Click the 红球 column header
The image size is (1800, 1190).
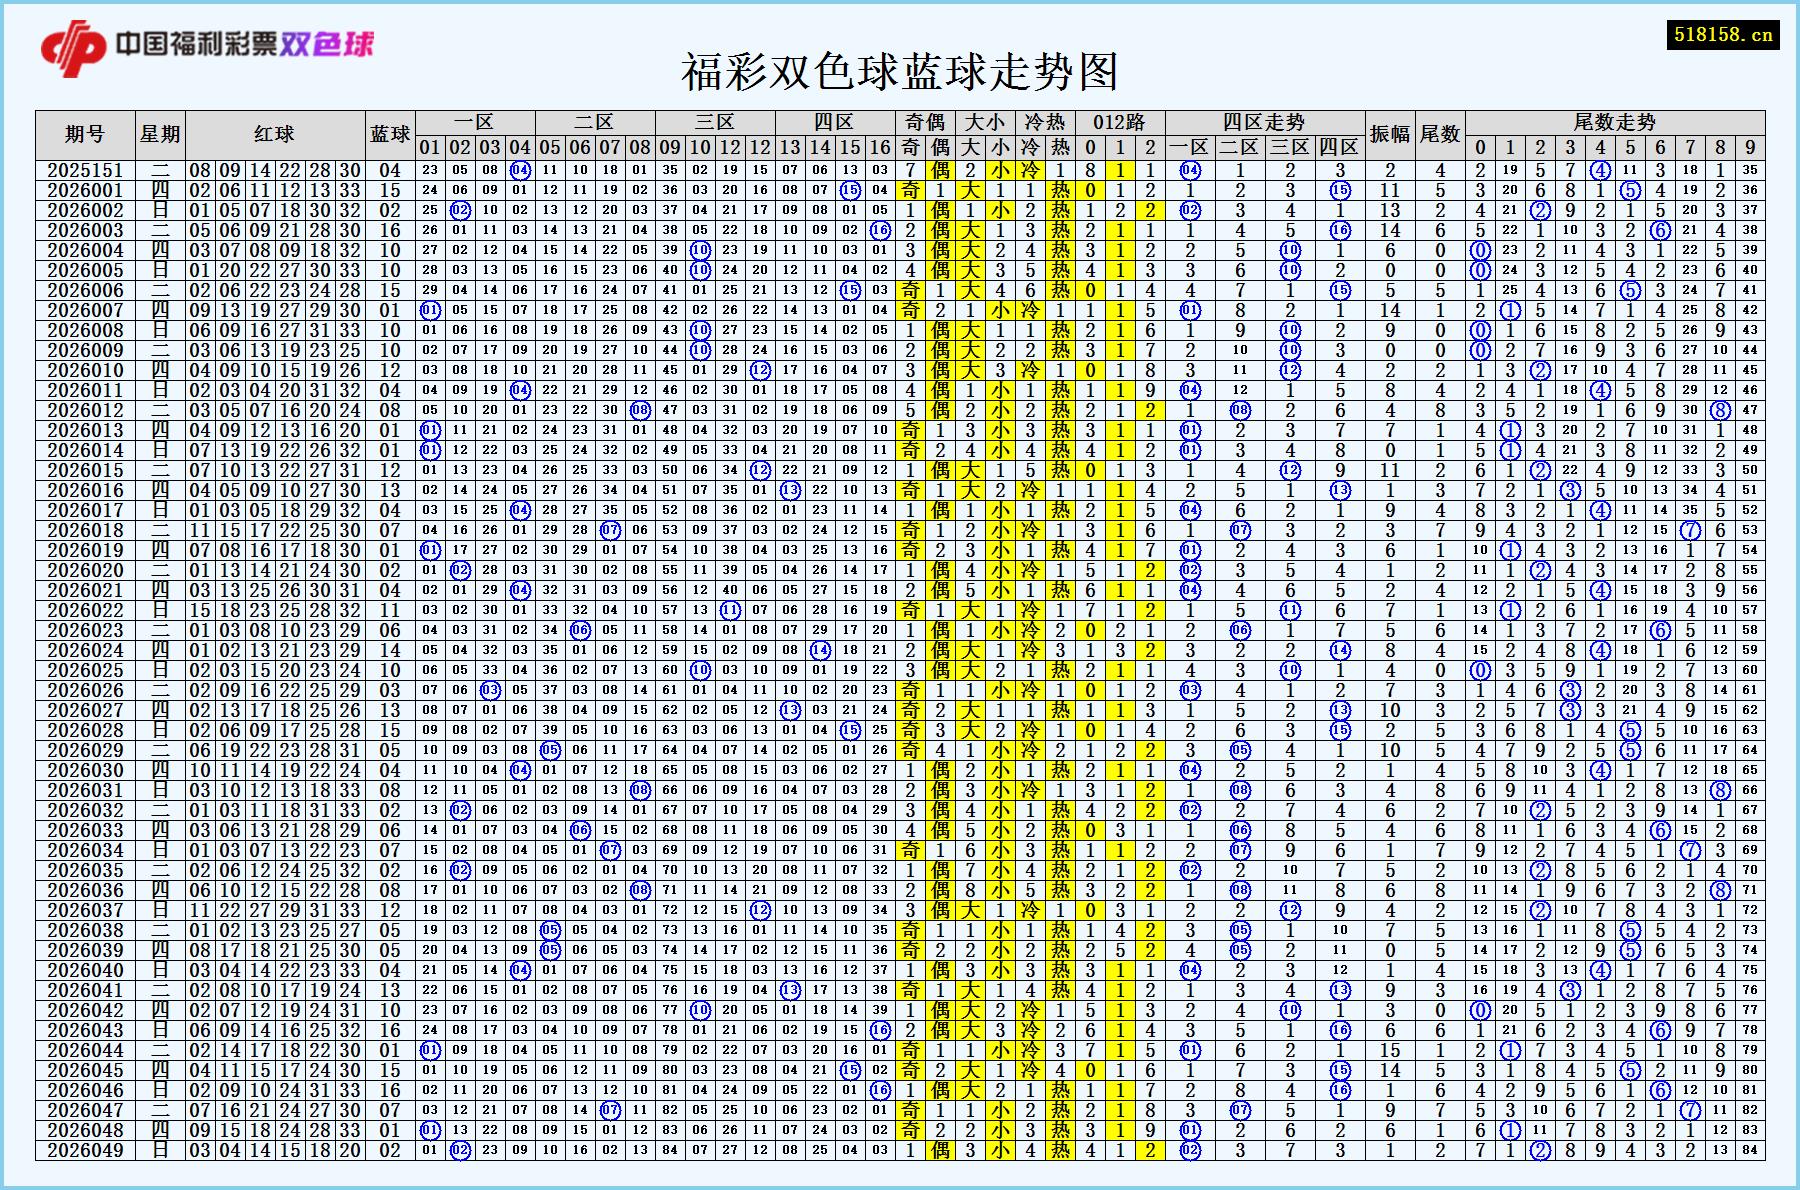point(275,134)
